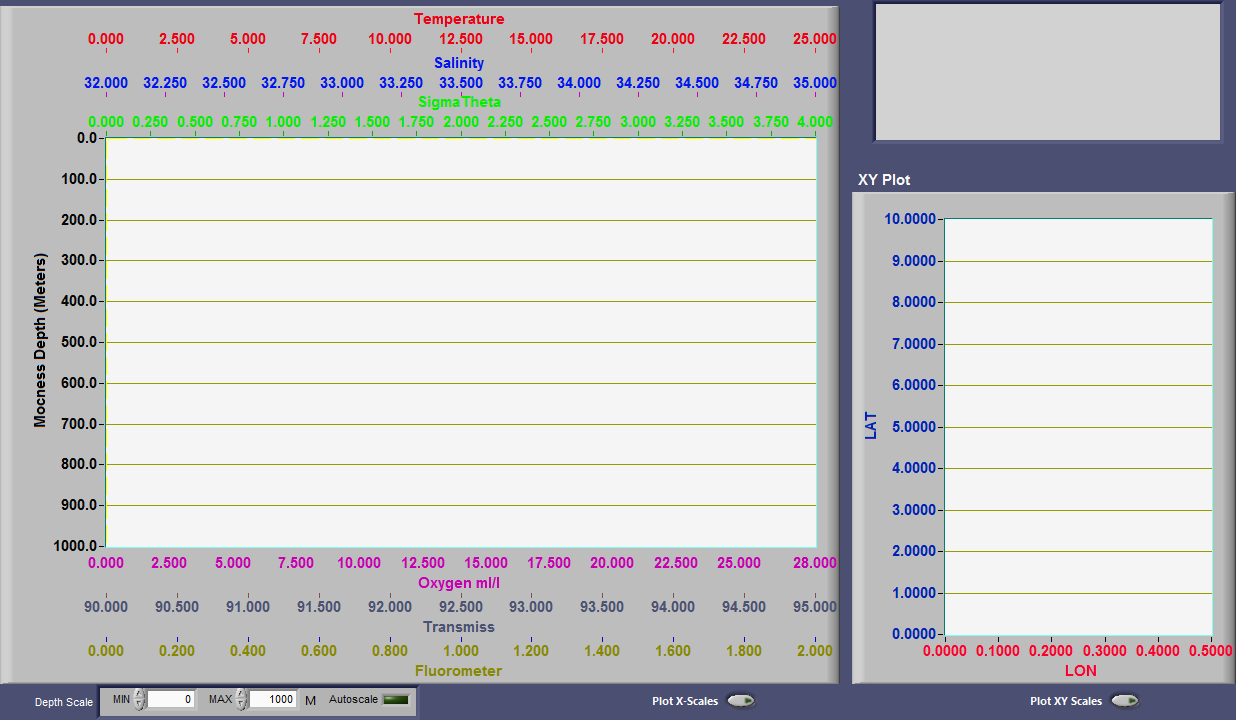Click the LON axis value 0.5000
This screenshot has height=720, width=1236.
click(x=1212, y=651)
